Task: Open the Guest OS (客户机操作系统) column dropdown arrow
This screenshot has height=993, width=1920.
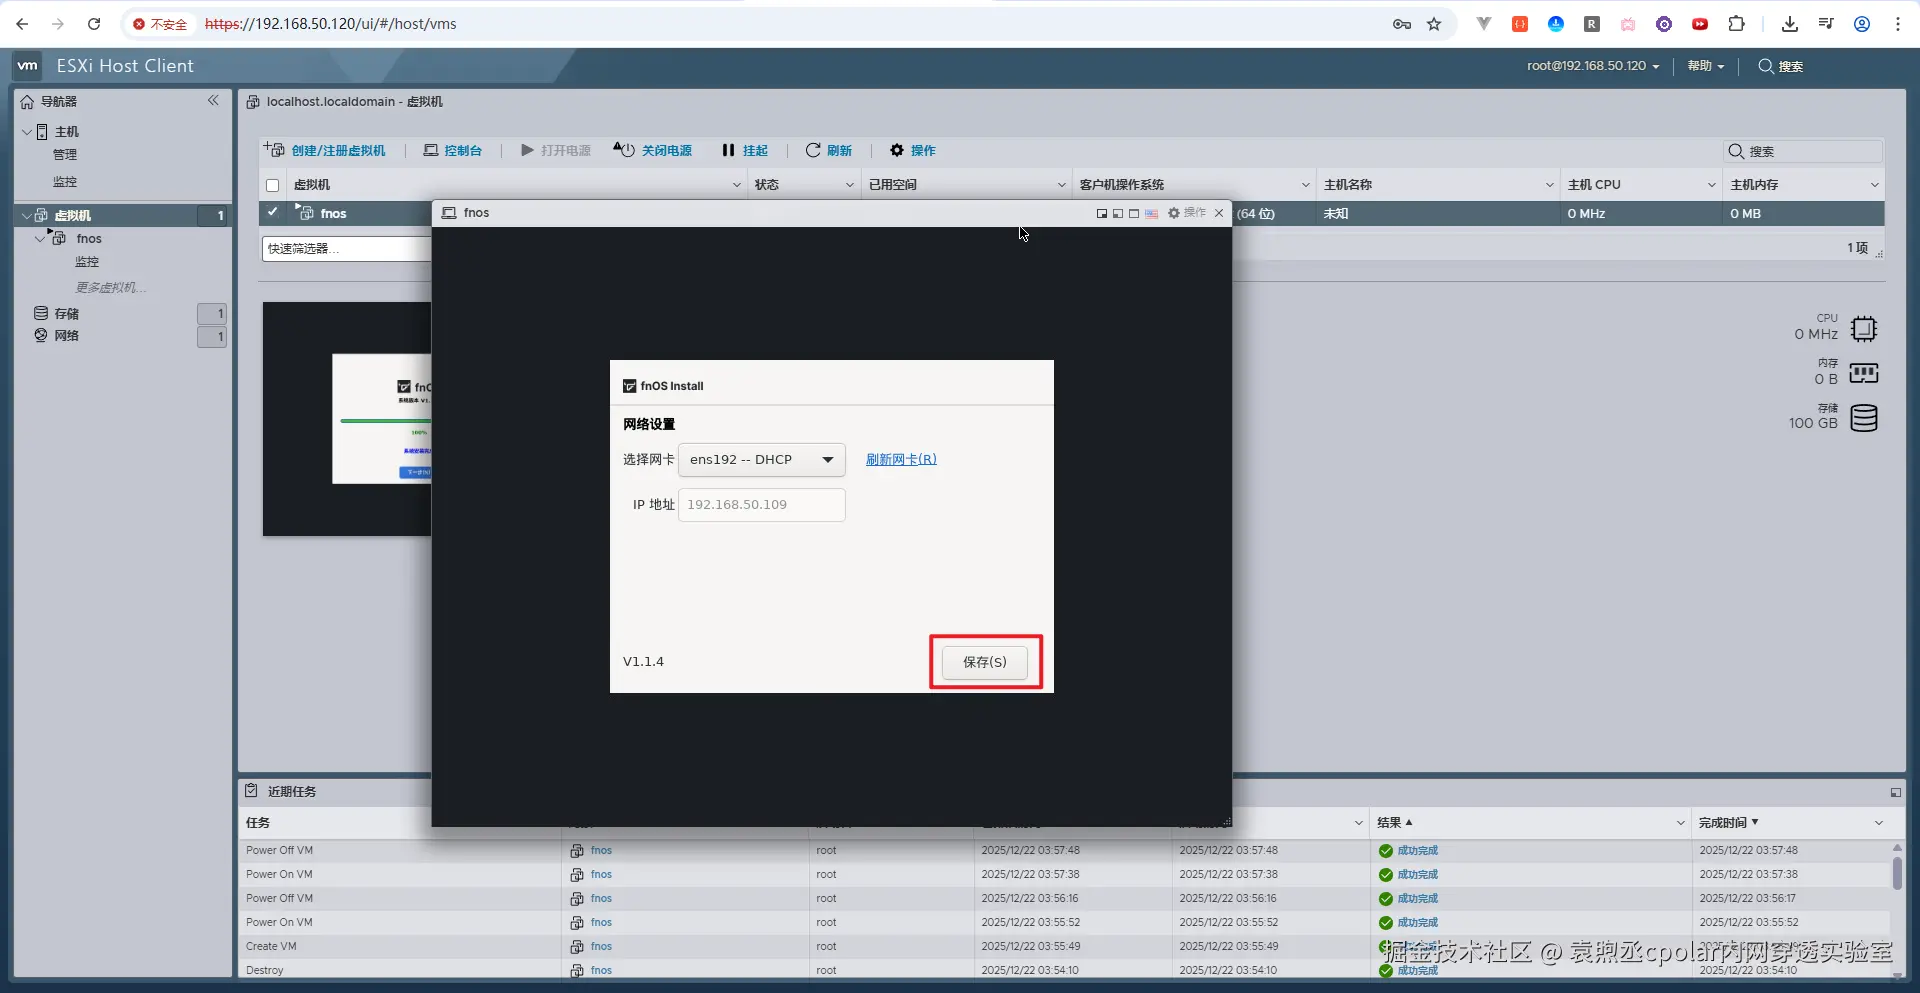Action: coord(1305,185)
